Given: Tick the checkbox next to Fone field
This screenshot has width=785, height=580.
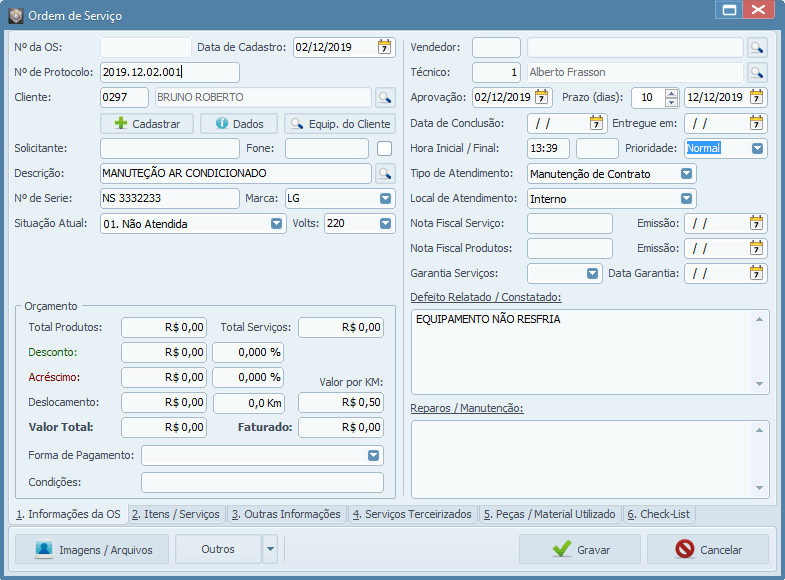Looking at the screenshot, I should coord(384,149).
